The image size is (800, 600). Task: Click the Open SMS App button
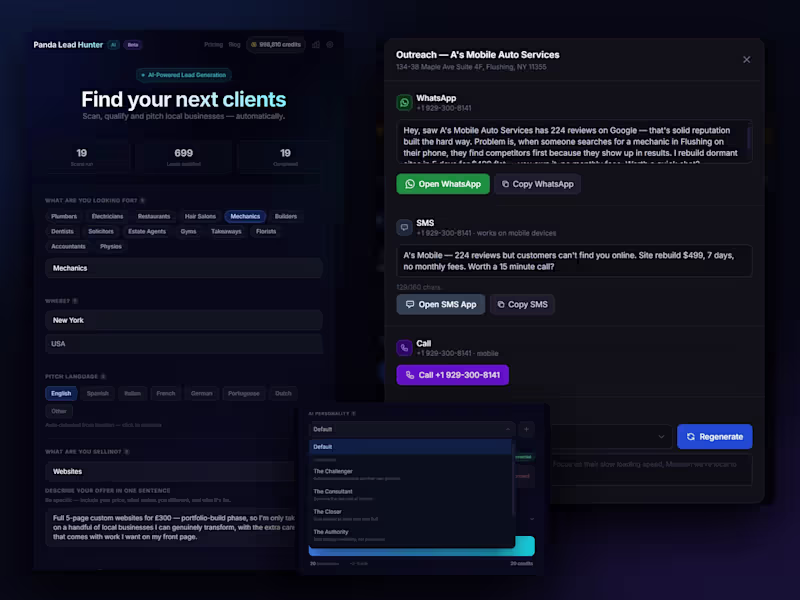tap(441, 305)
